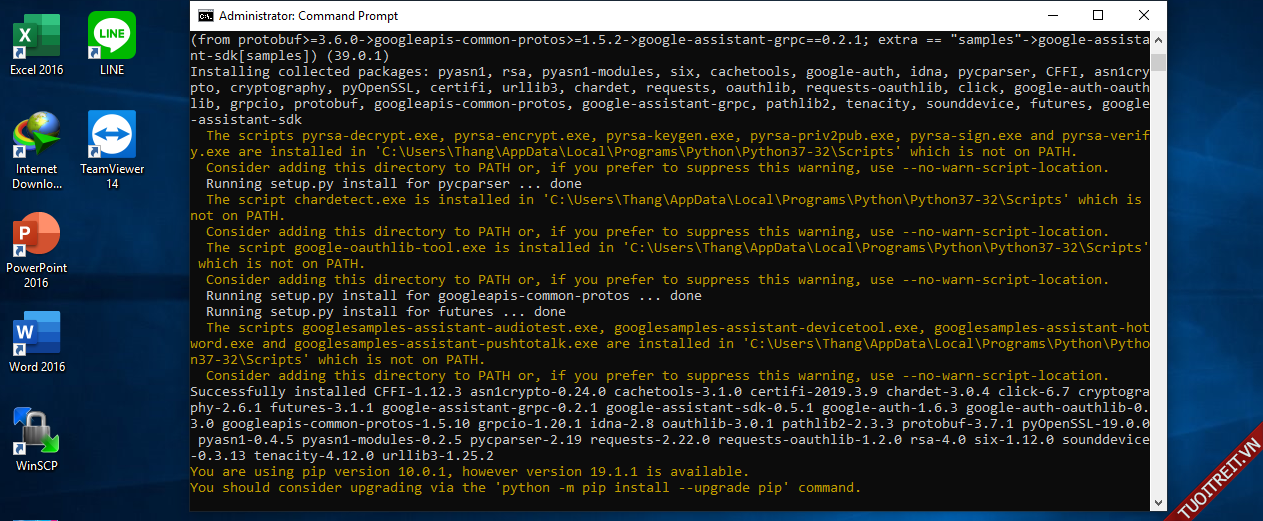Launch the LINE desktop icon
The width and height of the screenshot is (1263, 521).
click(112, 38)
